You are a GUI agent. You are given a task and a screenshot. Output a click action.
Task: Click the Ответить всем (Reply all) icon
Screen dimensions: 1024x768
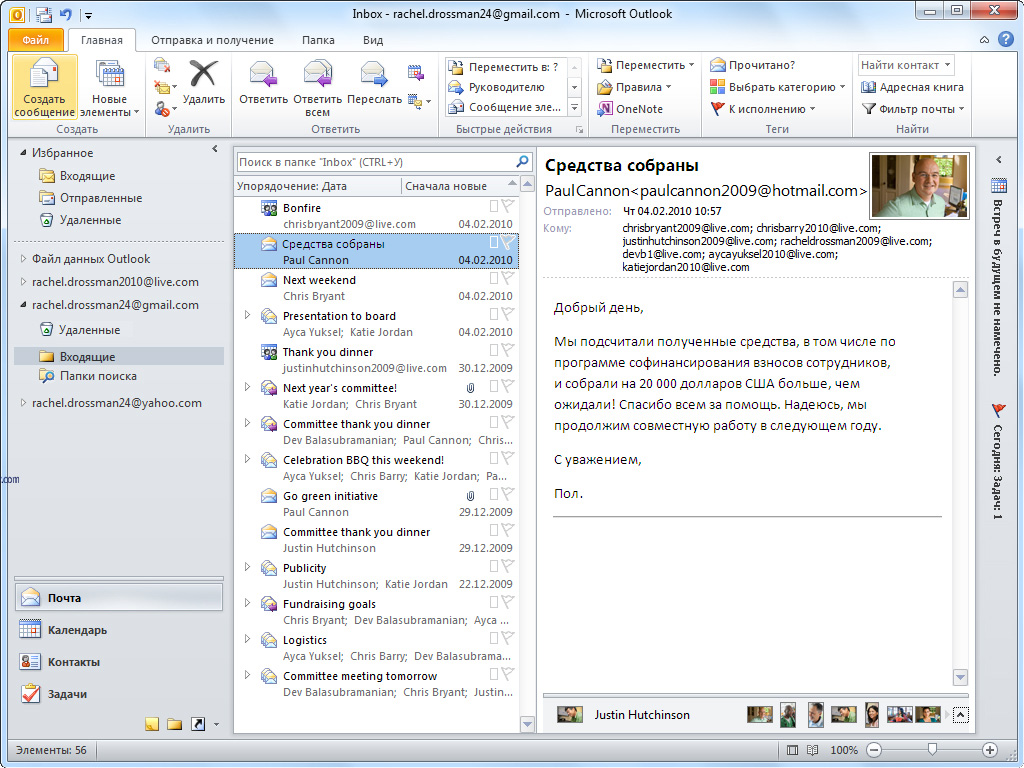[x=317, y=75]
